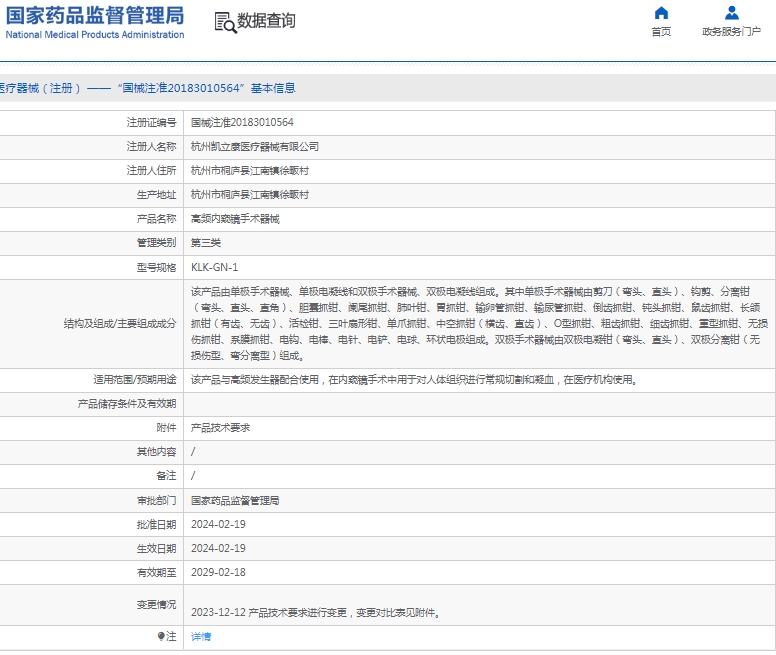Click the location pin icon beside 注

point(161,636)
